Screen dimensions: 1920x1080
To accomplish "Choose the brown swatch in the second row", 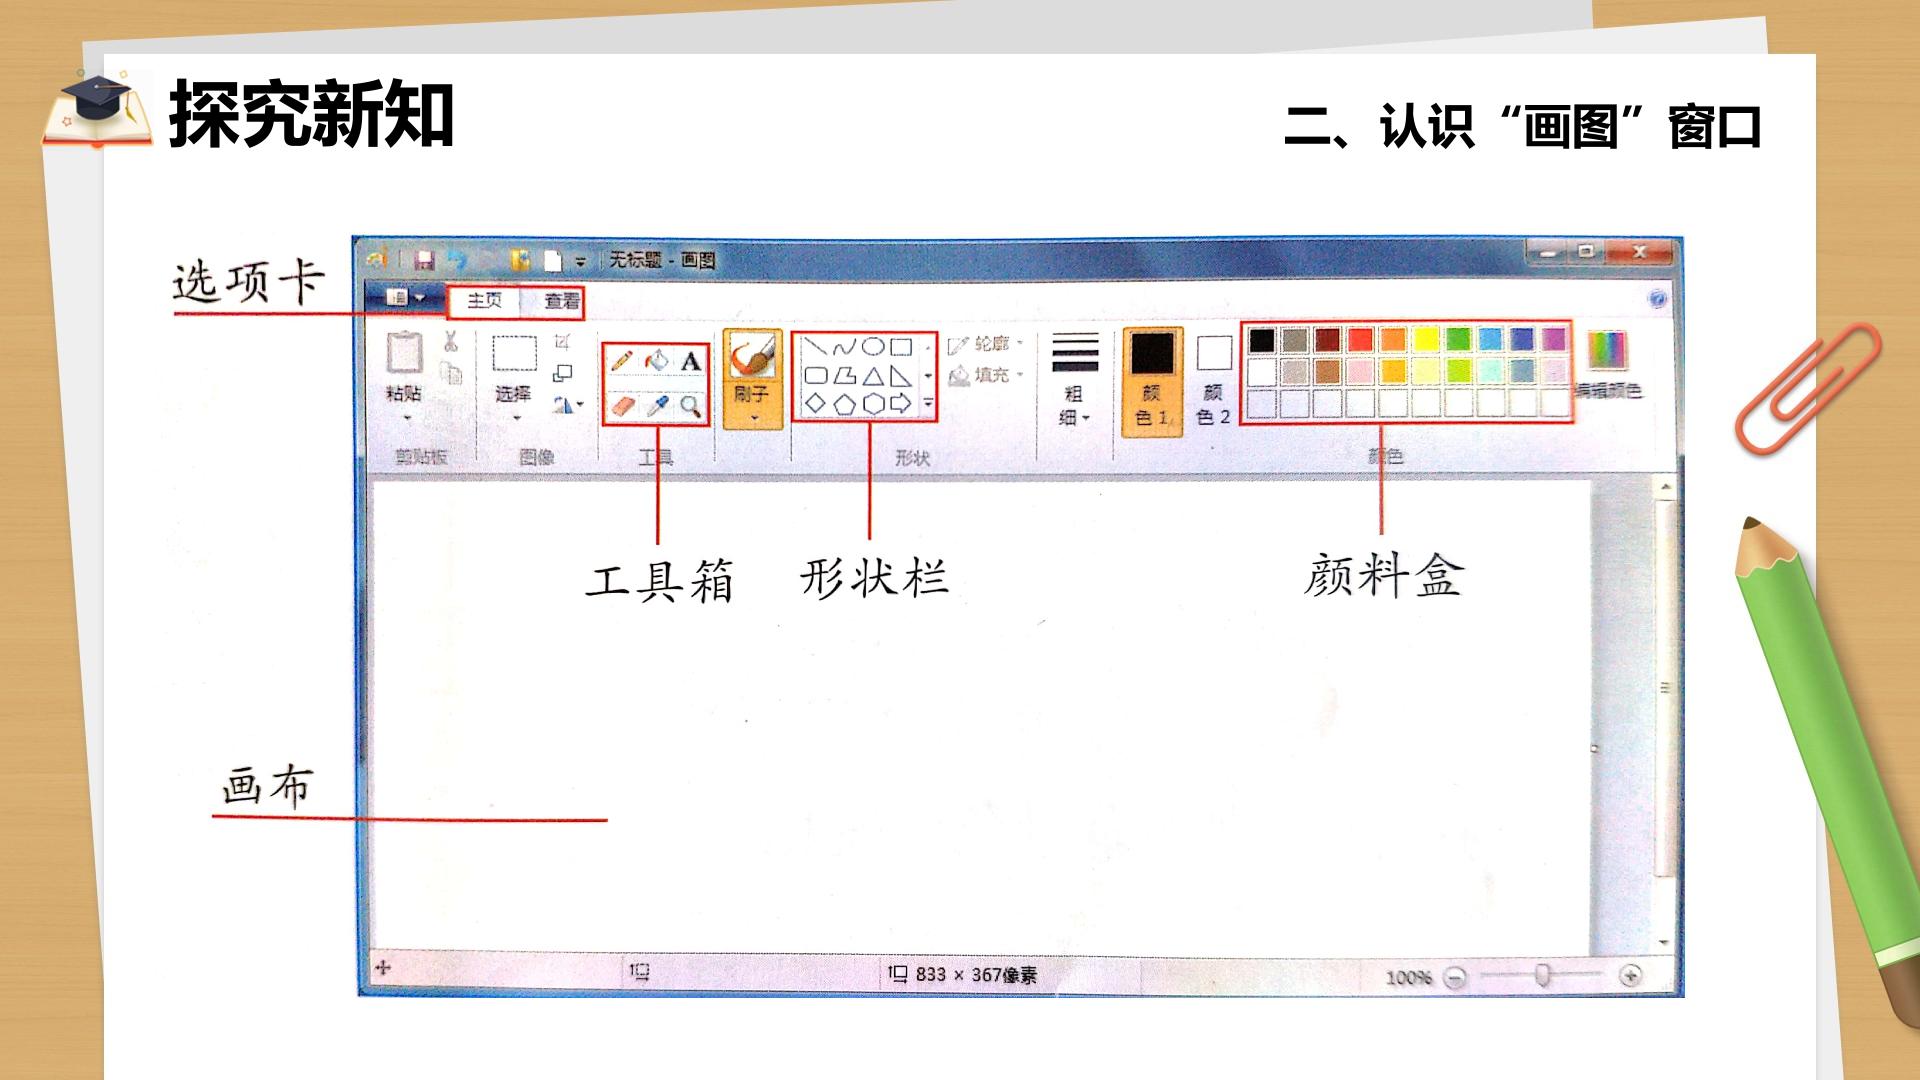I will (1328, 372).
